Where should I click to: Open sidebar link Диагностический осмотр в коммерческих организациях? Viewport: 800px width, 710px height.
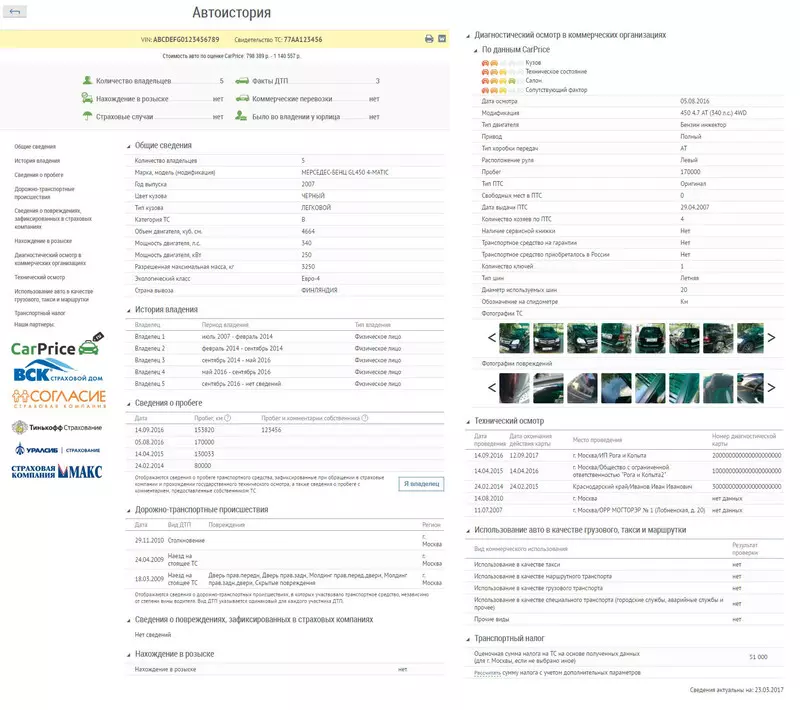click(x=50, y=259)
